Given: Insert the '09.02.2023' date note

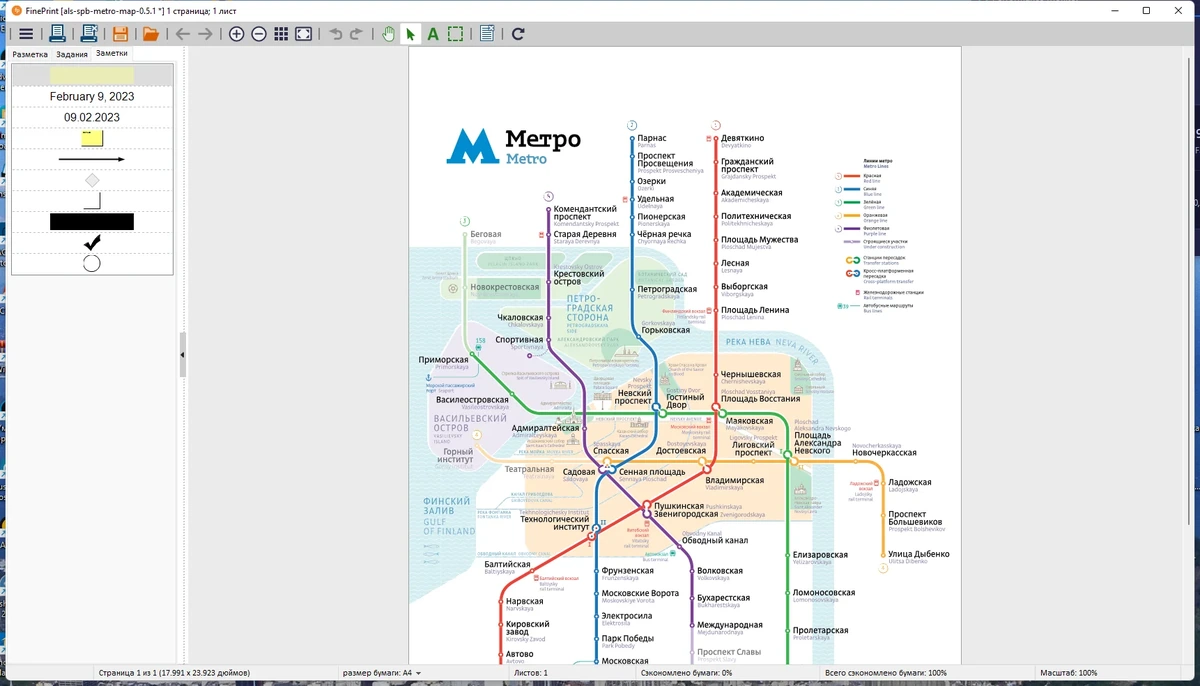Looking at the screenshot, I should click(92, 117).
